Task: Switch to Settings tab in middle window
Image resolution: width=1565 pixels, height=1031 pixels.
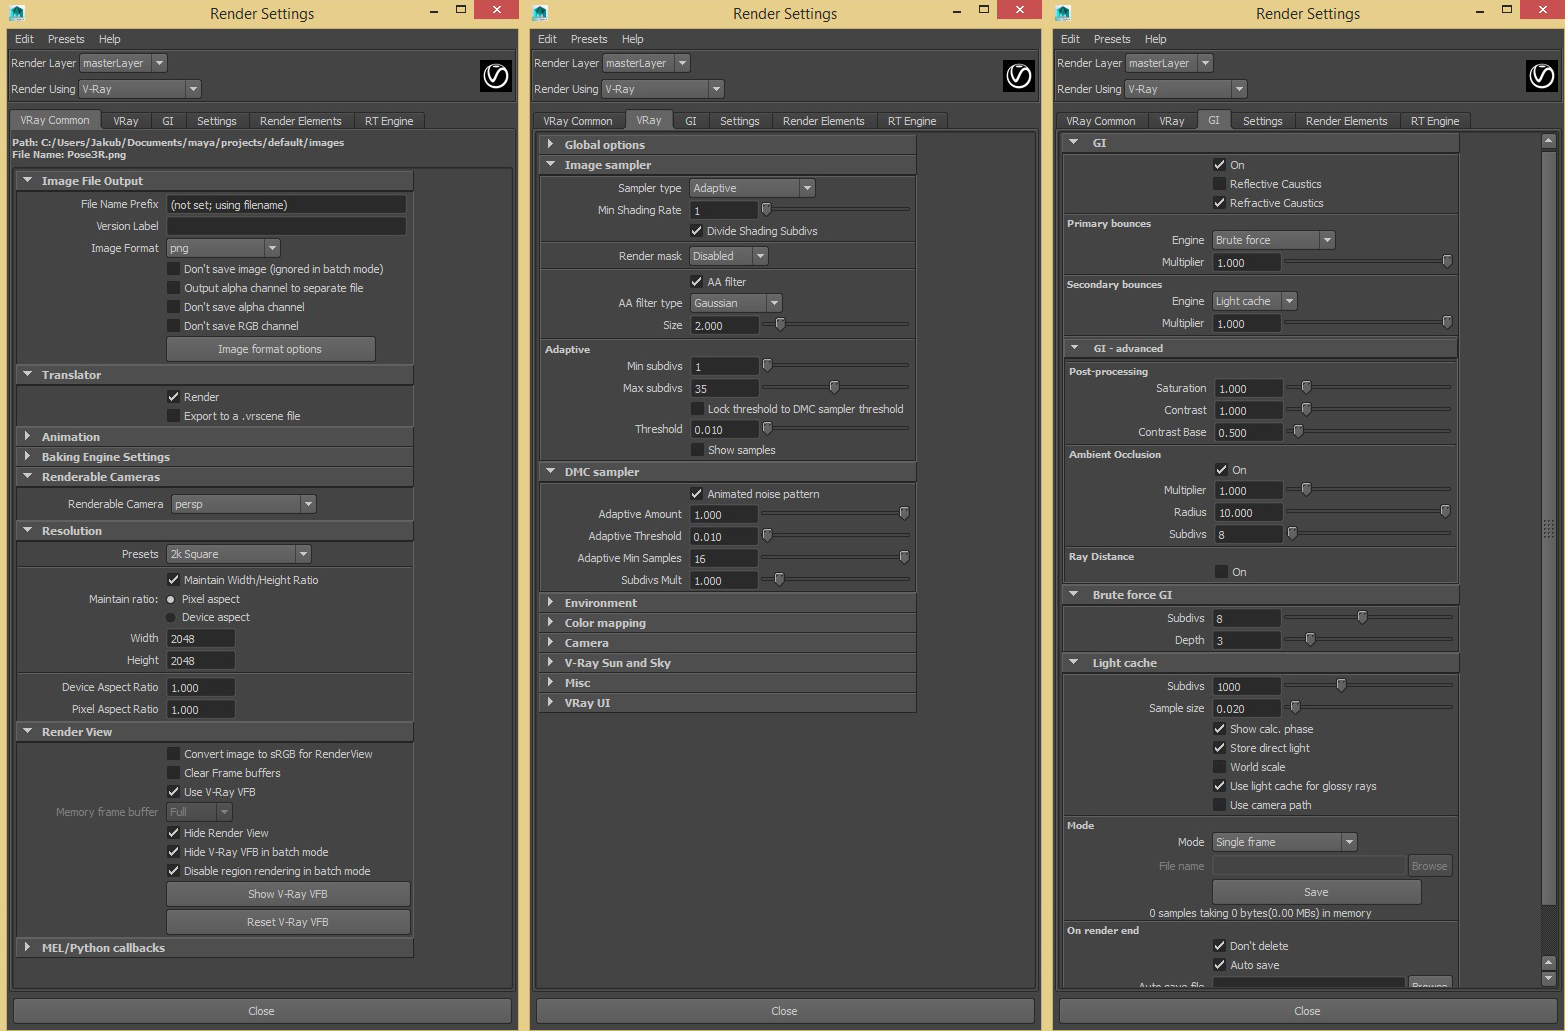Action: pos(739,121)
